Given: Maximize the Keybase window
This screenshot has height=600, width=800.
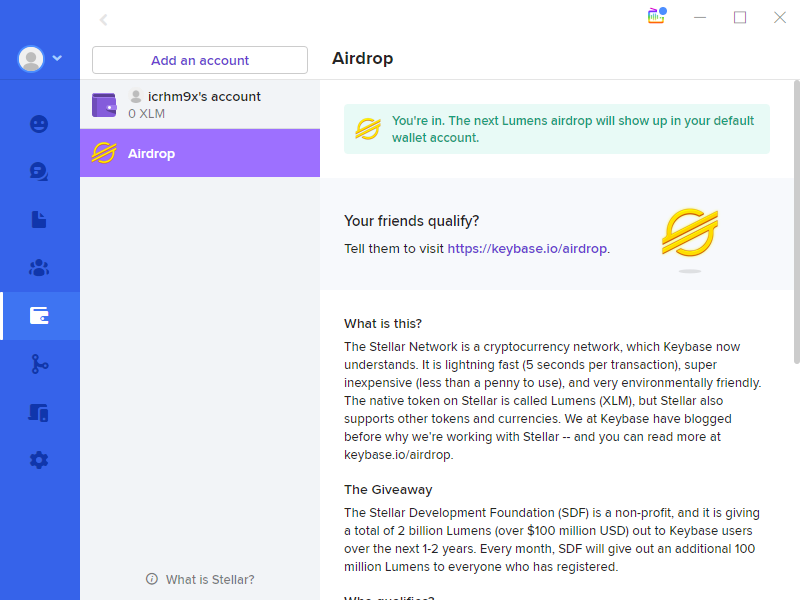Looking at the screenshot, I should [740, 17].
